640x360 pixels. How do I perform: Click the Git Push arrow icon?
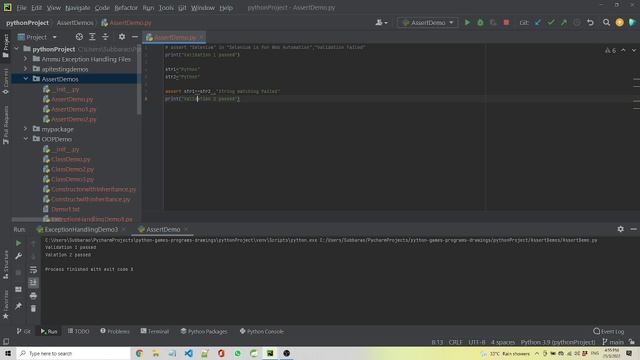(564, 23)
